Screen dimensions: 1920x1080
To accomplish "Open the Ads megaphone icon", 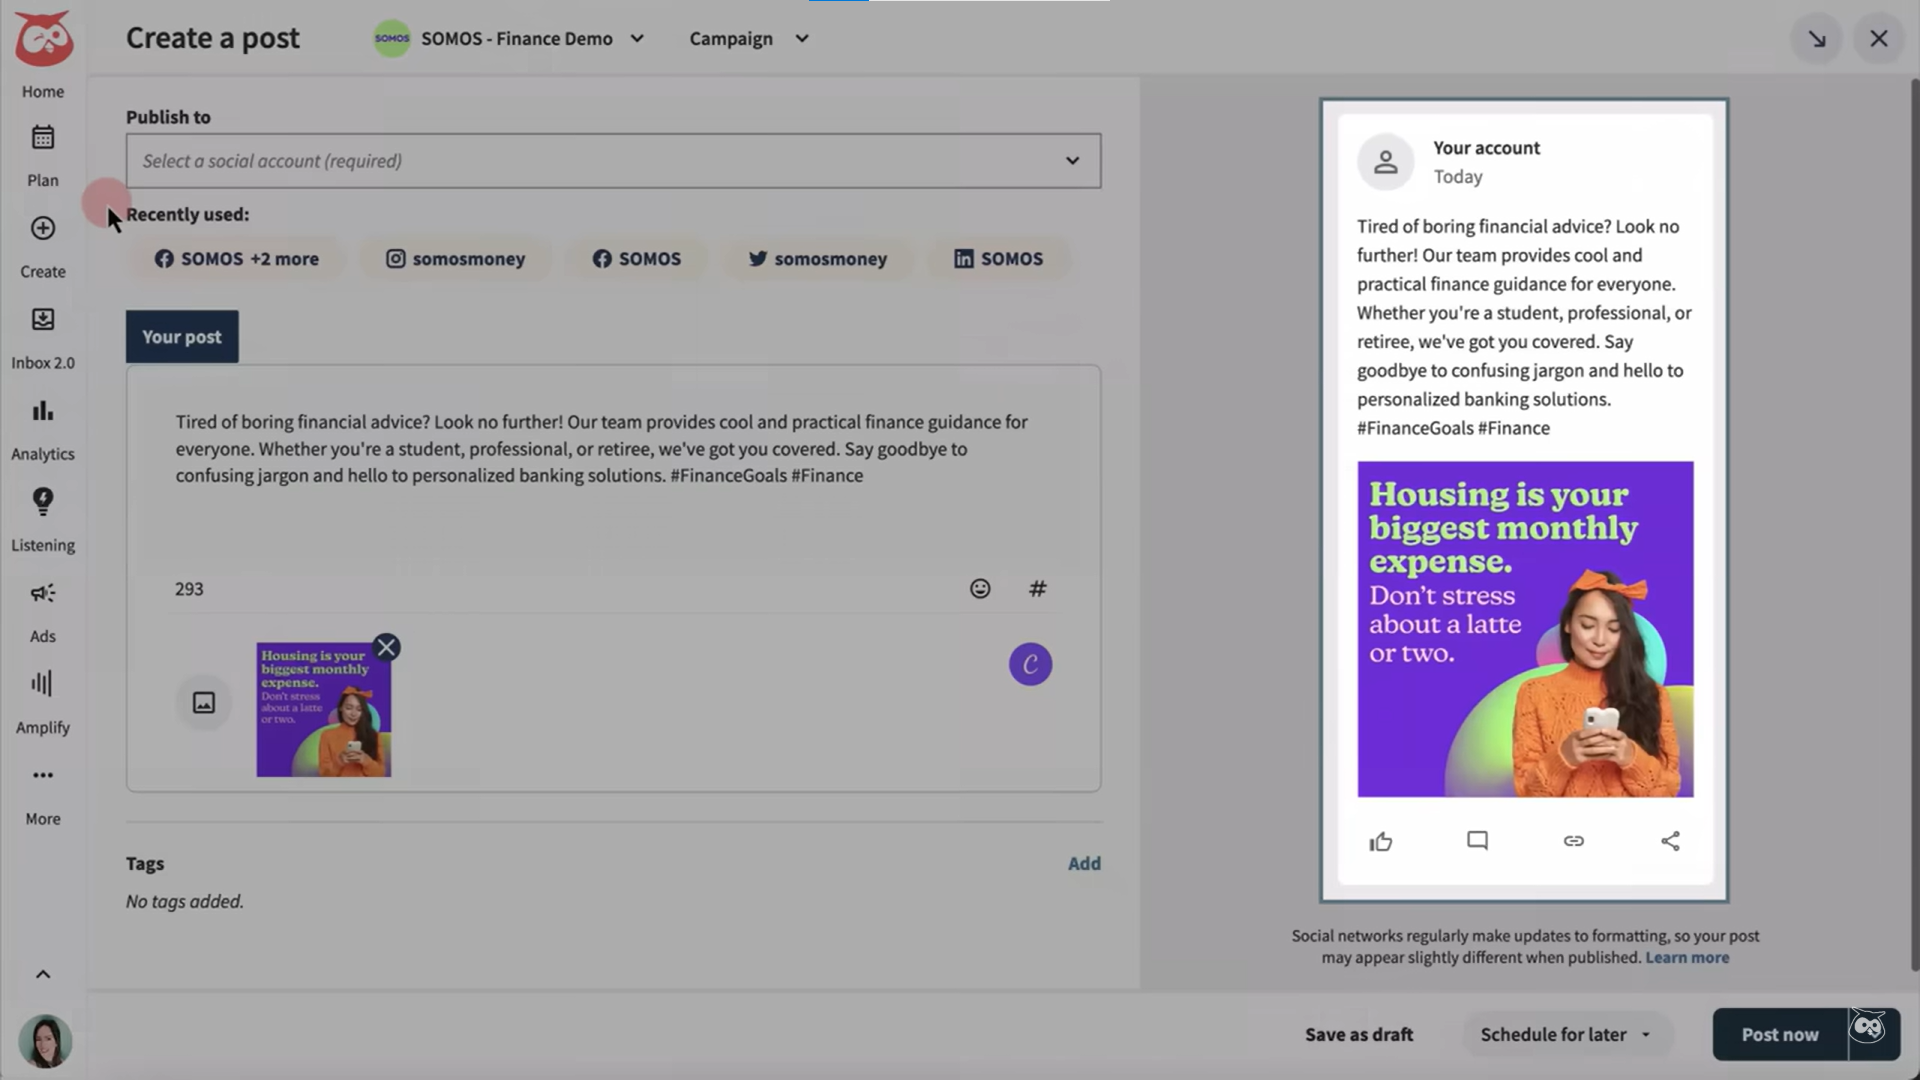I will 43,593.
